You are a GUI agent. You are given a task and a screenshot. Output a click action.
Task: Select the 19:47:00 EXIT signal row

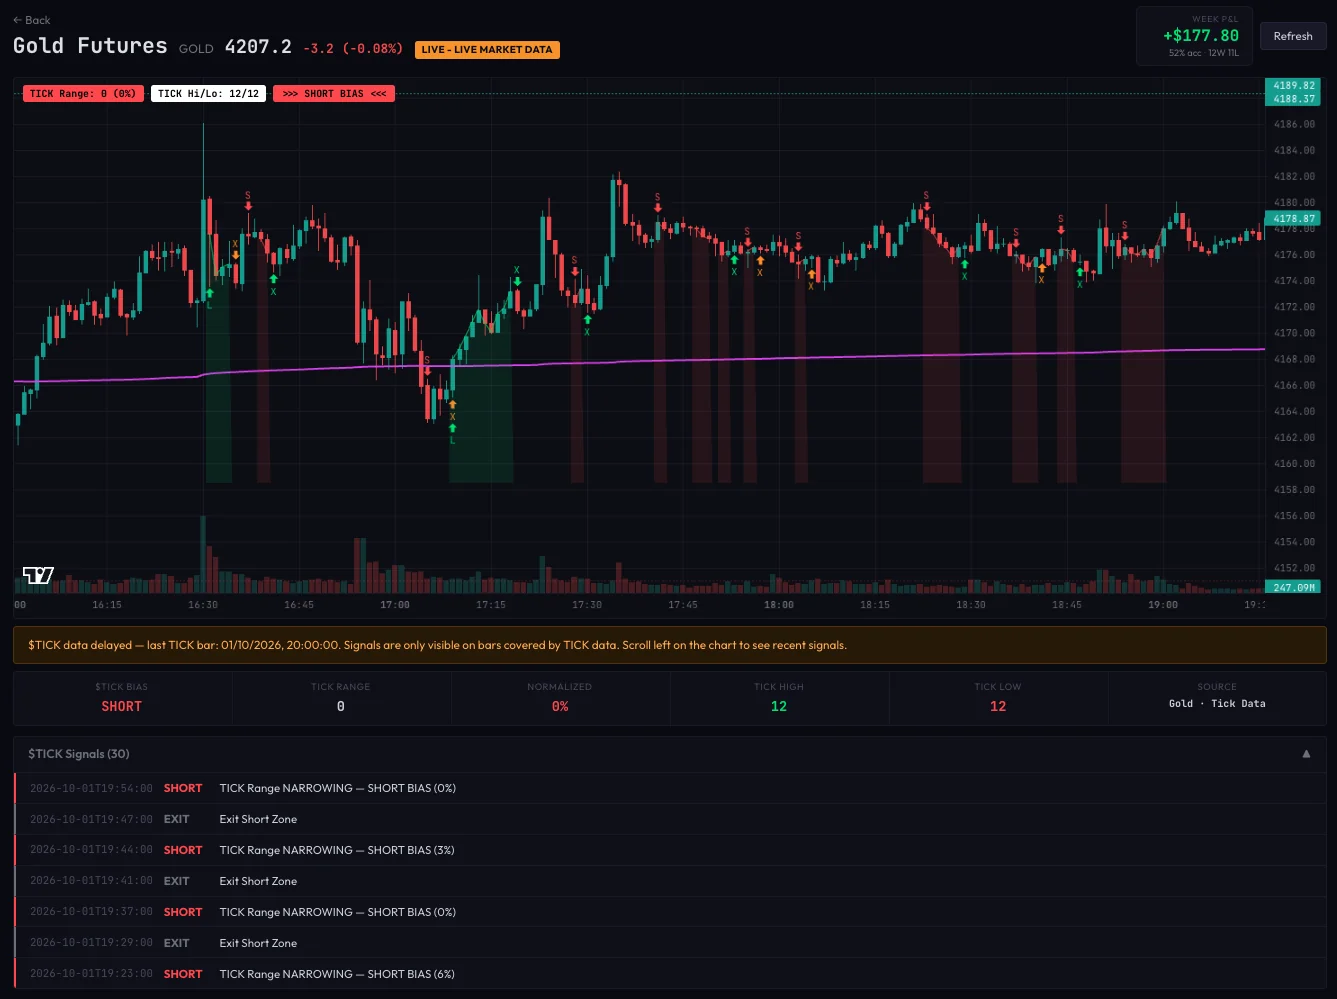670,819
